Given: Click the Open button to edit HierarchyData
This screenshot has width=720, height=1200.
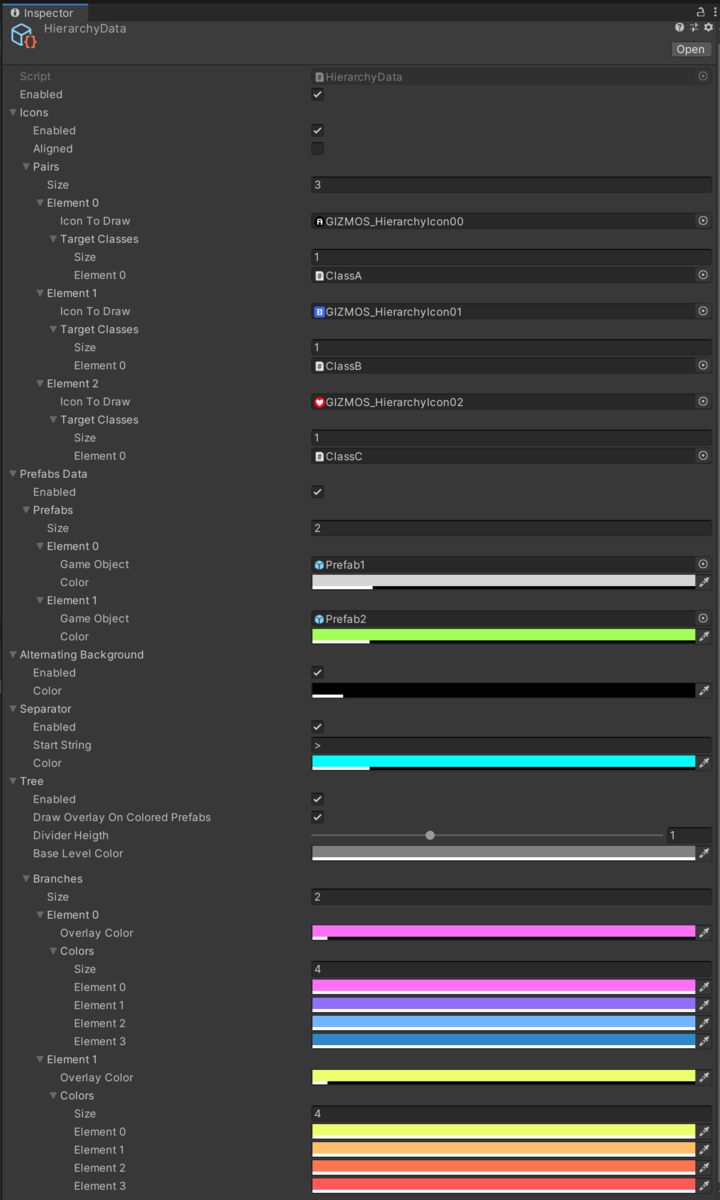Looking at the screenshot, I should [691, 49].
